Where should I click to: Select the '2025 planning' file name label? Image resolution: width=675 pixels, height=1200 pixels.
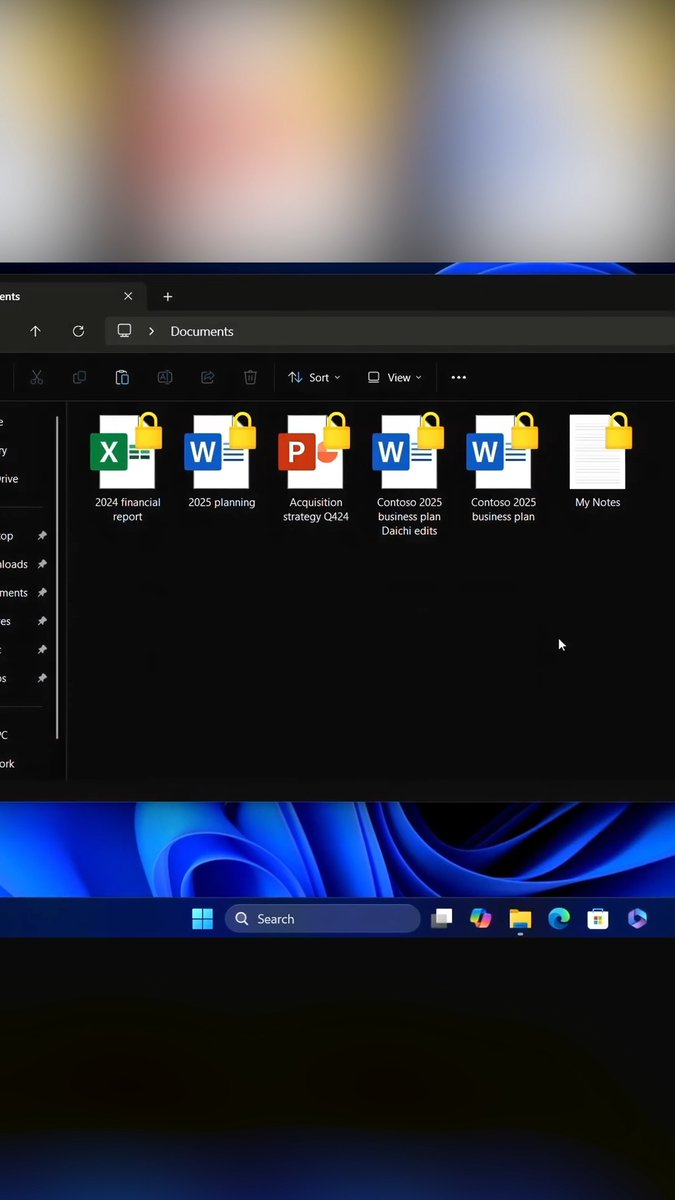[222, 503]
